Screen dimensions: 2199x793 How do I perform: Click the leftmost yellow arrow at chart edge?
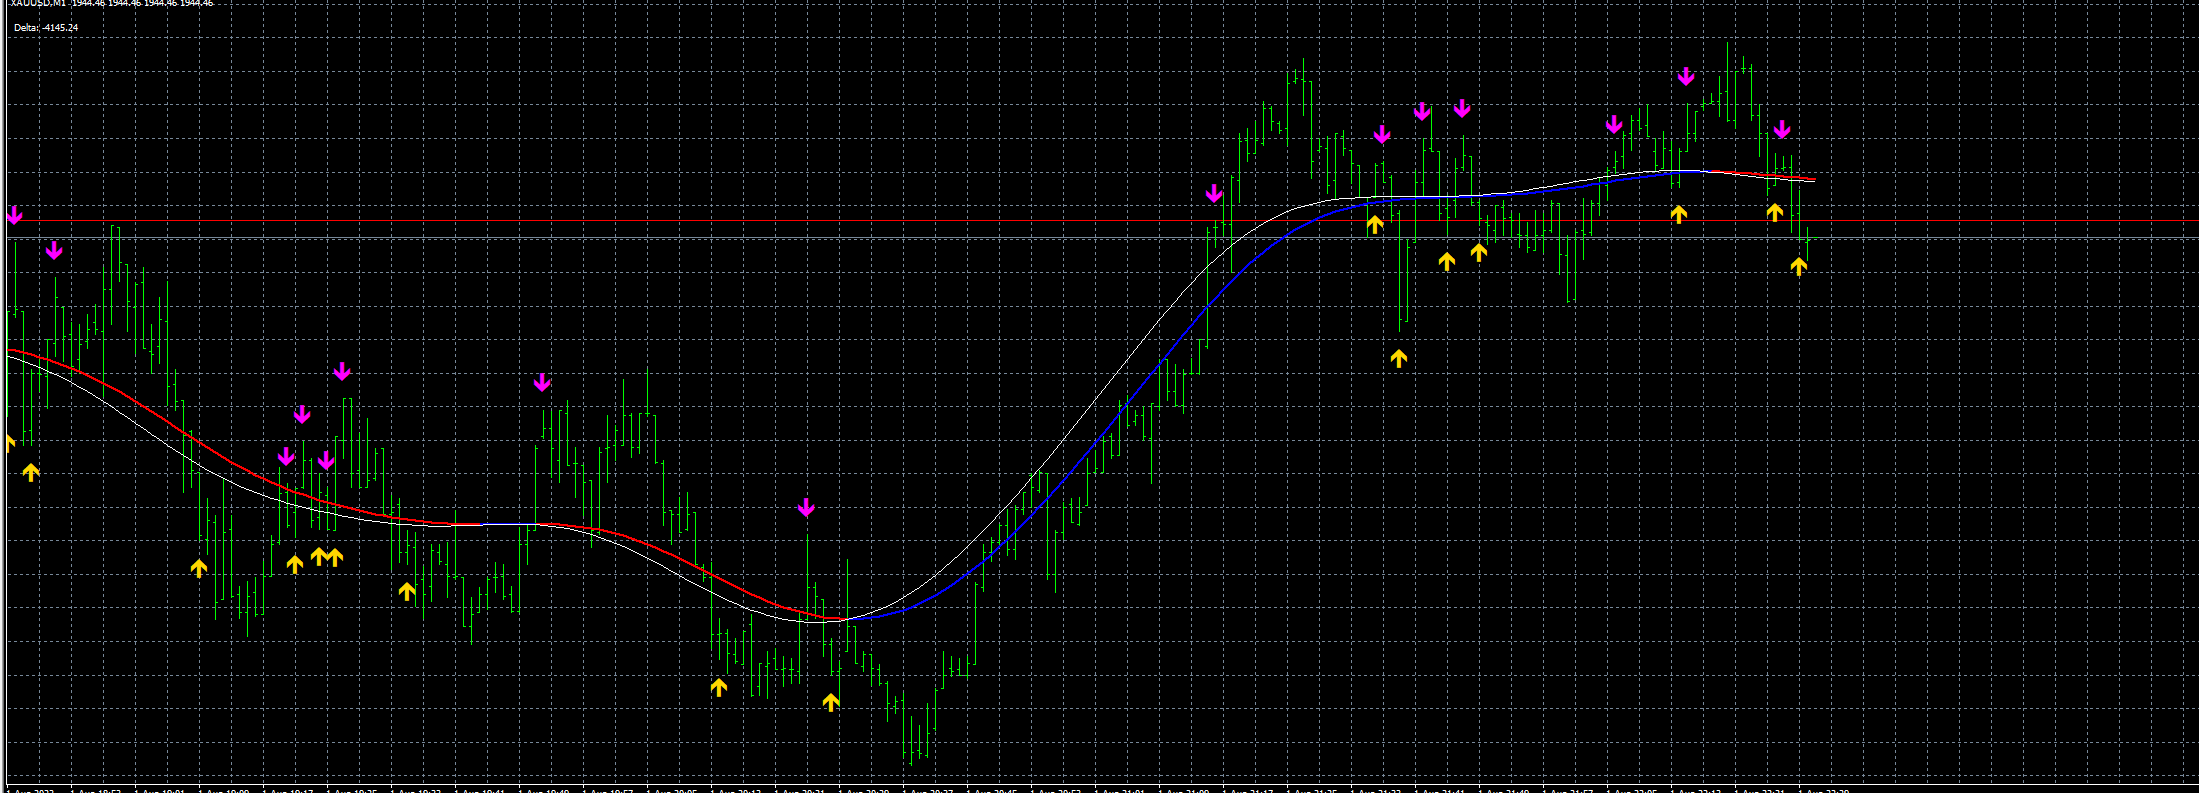(10, 443)
